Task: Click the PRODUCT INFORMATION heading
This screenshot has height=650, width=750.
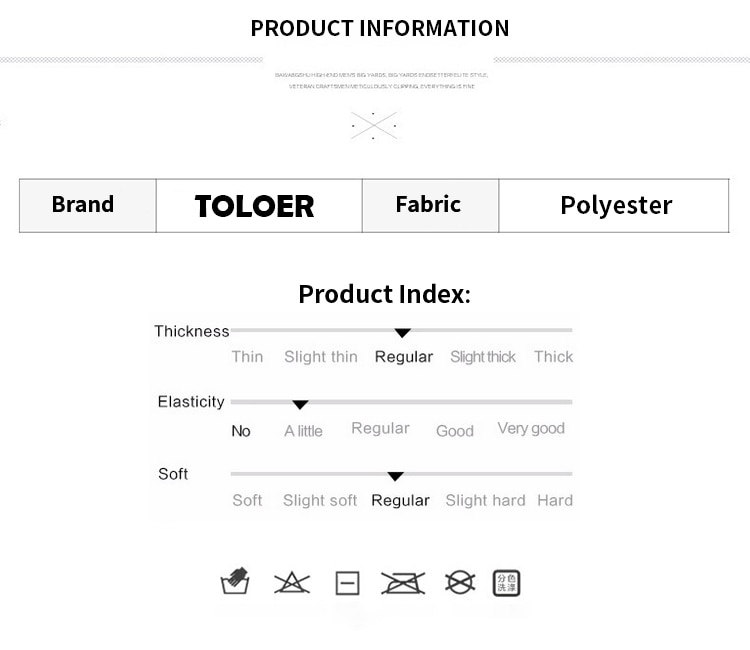Action: (x=380, y=28)
